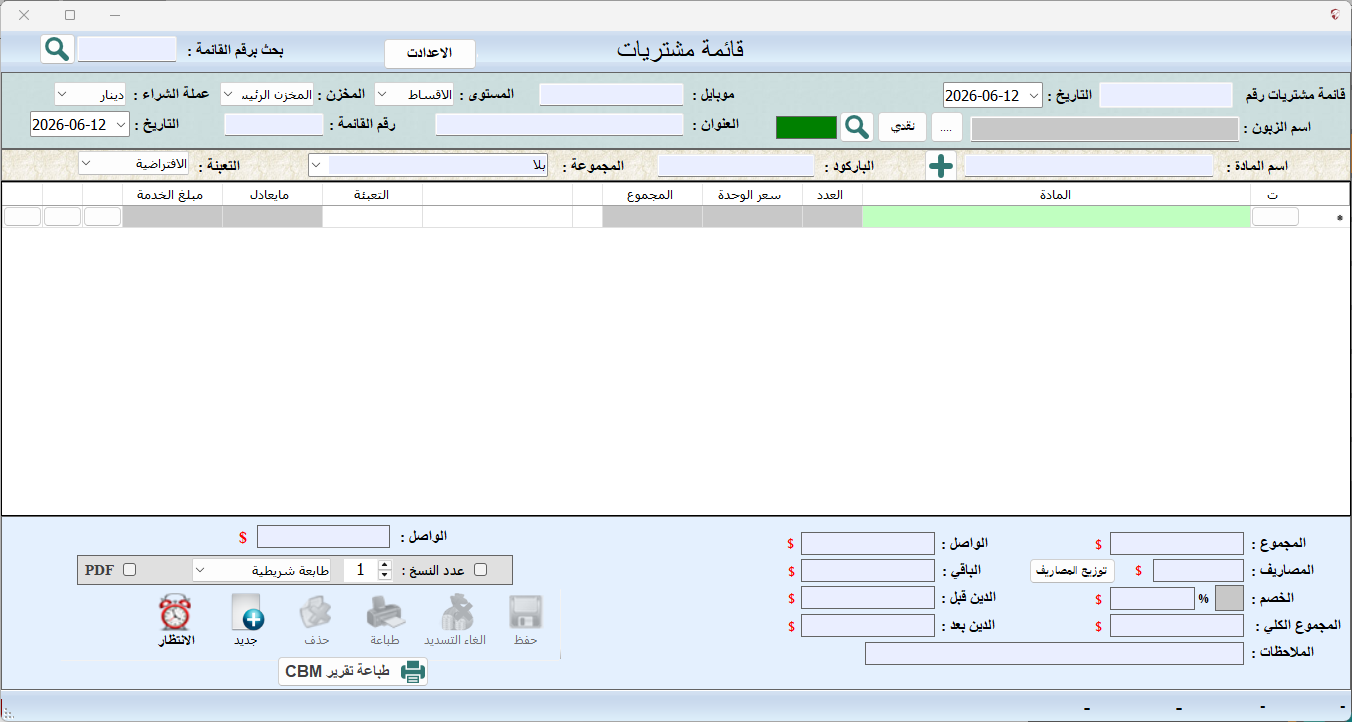Viewport: 1352px width, 722px height.
Task: Click the gray discount percent box
Action: point(1229,598)
